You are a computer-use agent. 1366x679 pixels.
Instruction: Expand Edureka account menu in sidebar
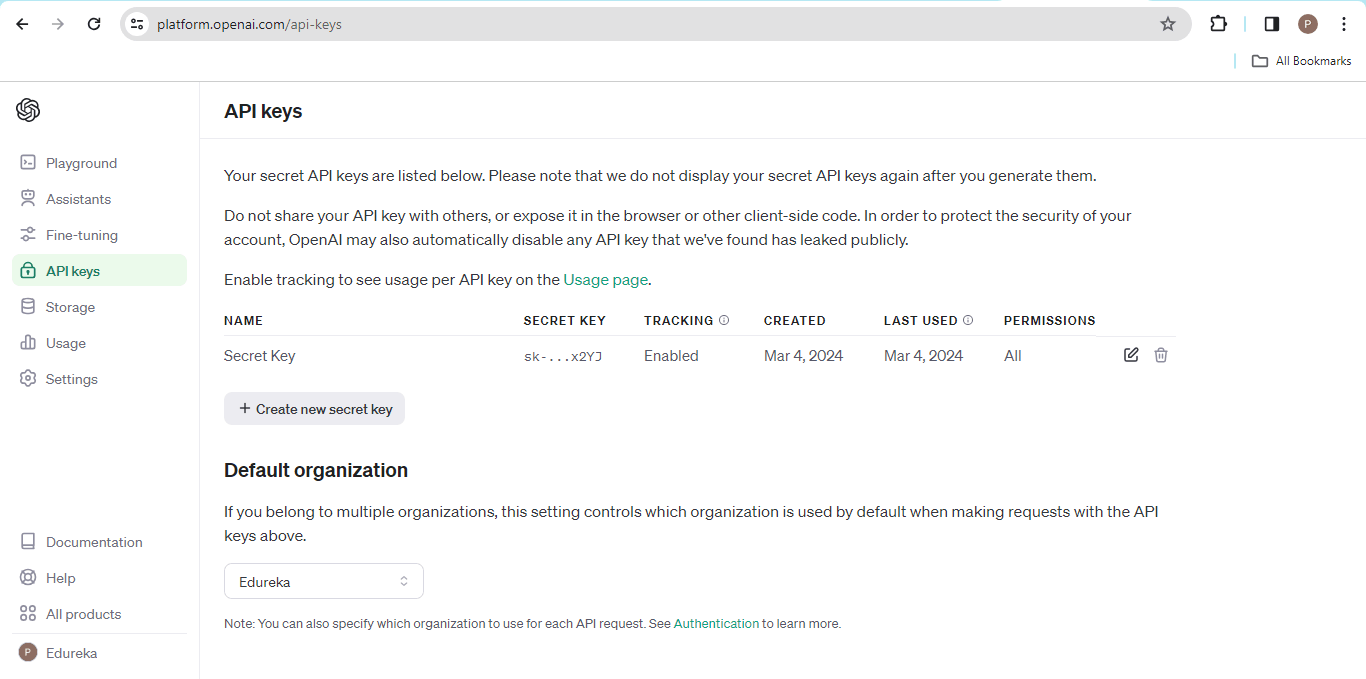coord(70,653)
